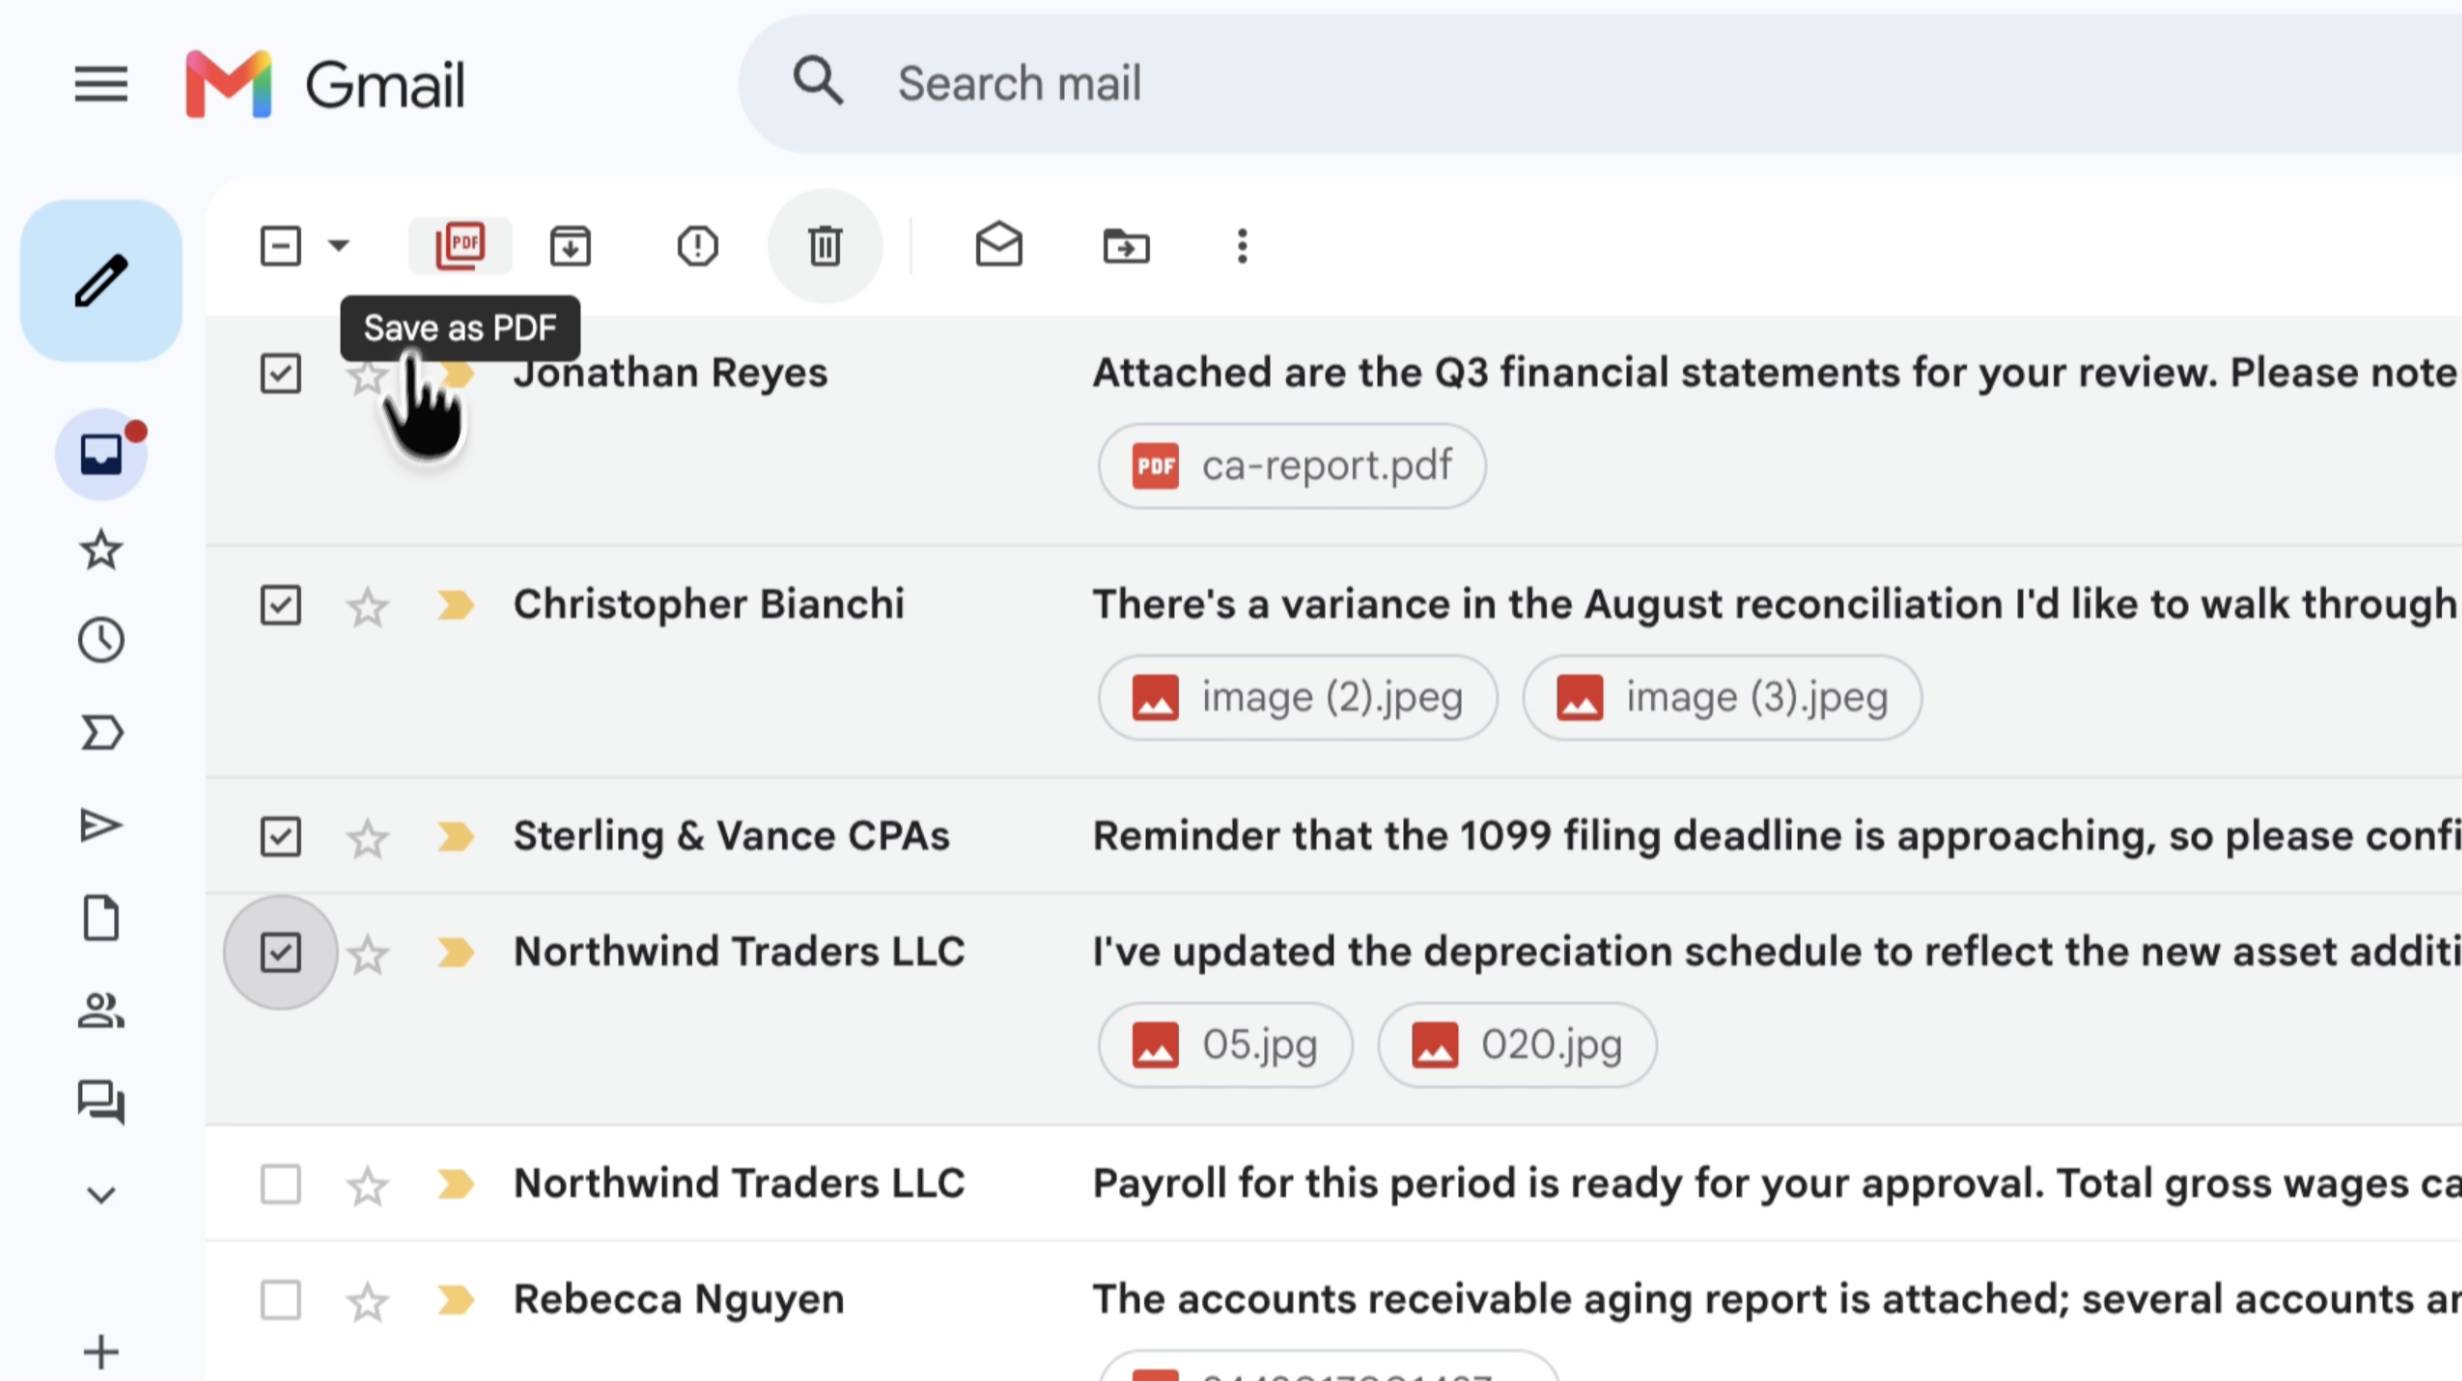Open the Rebecca Nguyen email

coord(678,1299)
